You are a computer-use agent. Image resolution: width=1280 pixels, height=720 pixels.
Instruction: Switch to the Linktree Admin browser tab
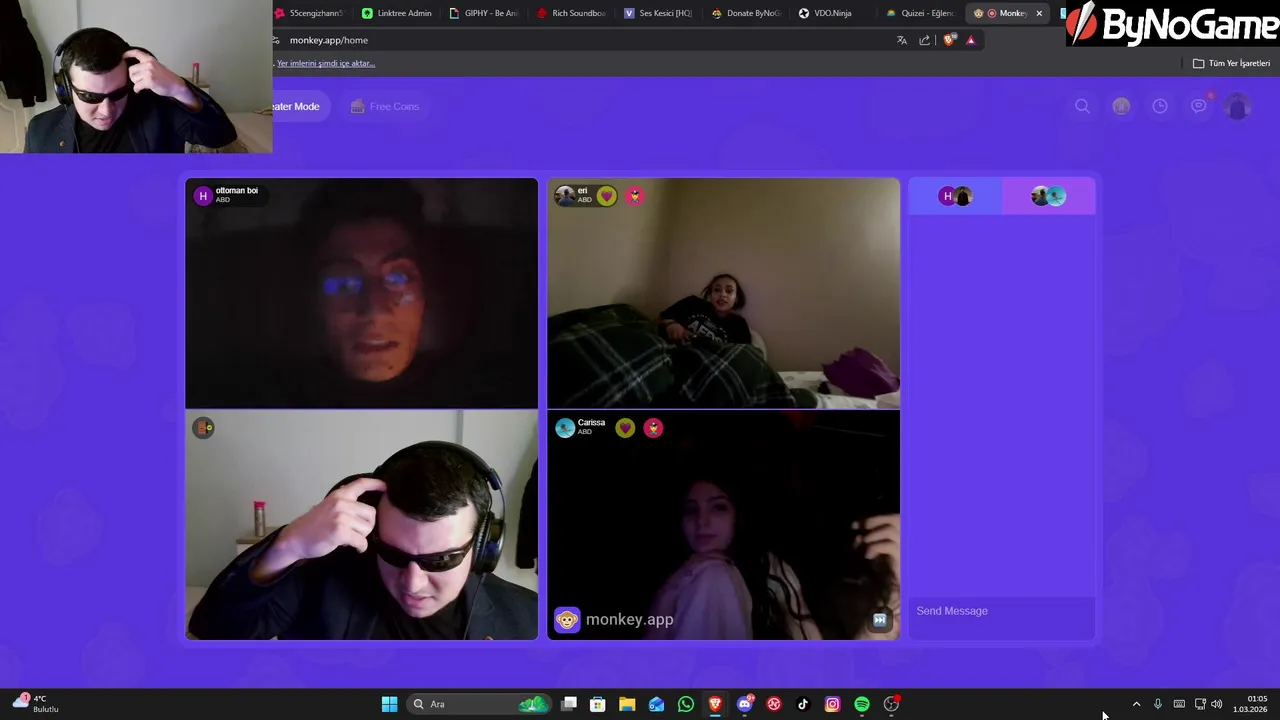(397, 13)
